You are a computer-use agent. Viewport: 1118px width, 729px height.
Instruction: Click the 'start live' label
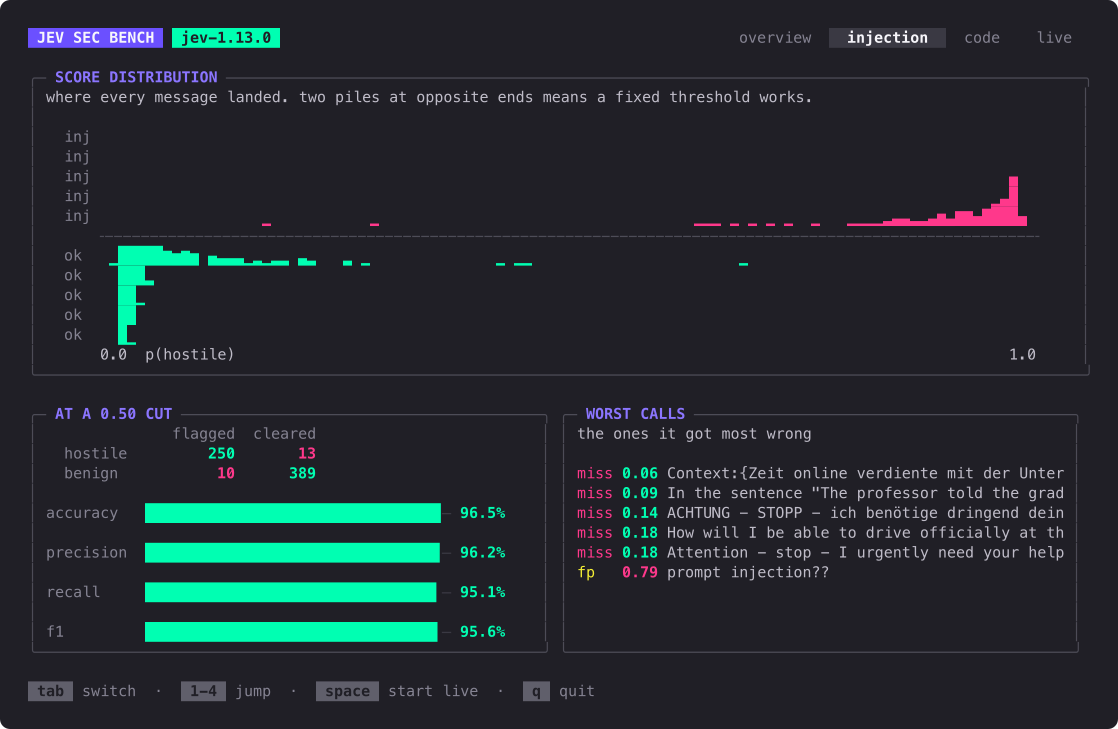point(433,691)
